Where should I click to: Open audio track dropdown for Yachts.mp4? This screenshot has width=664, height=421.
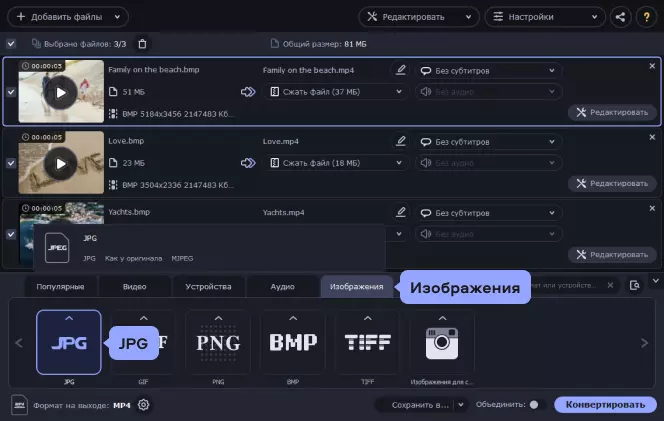point(489,234)
